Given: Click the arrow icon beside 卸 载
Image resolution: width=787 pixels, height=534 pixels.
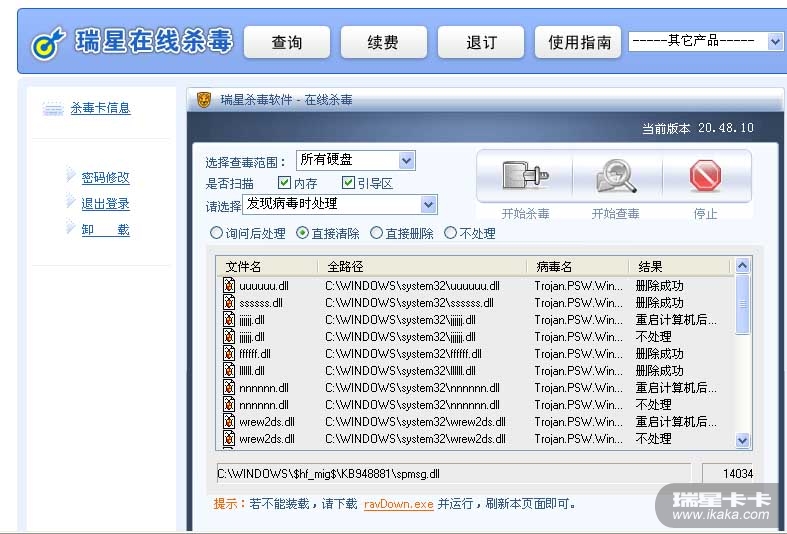Looking at the screenshot, I should click(x=71, y=227).
